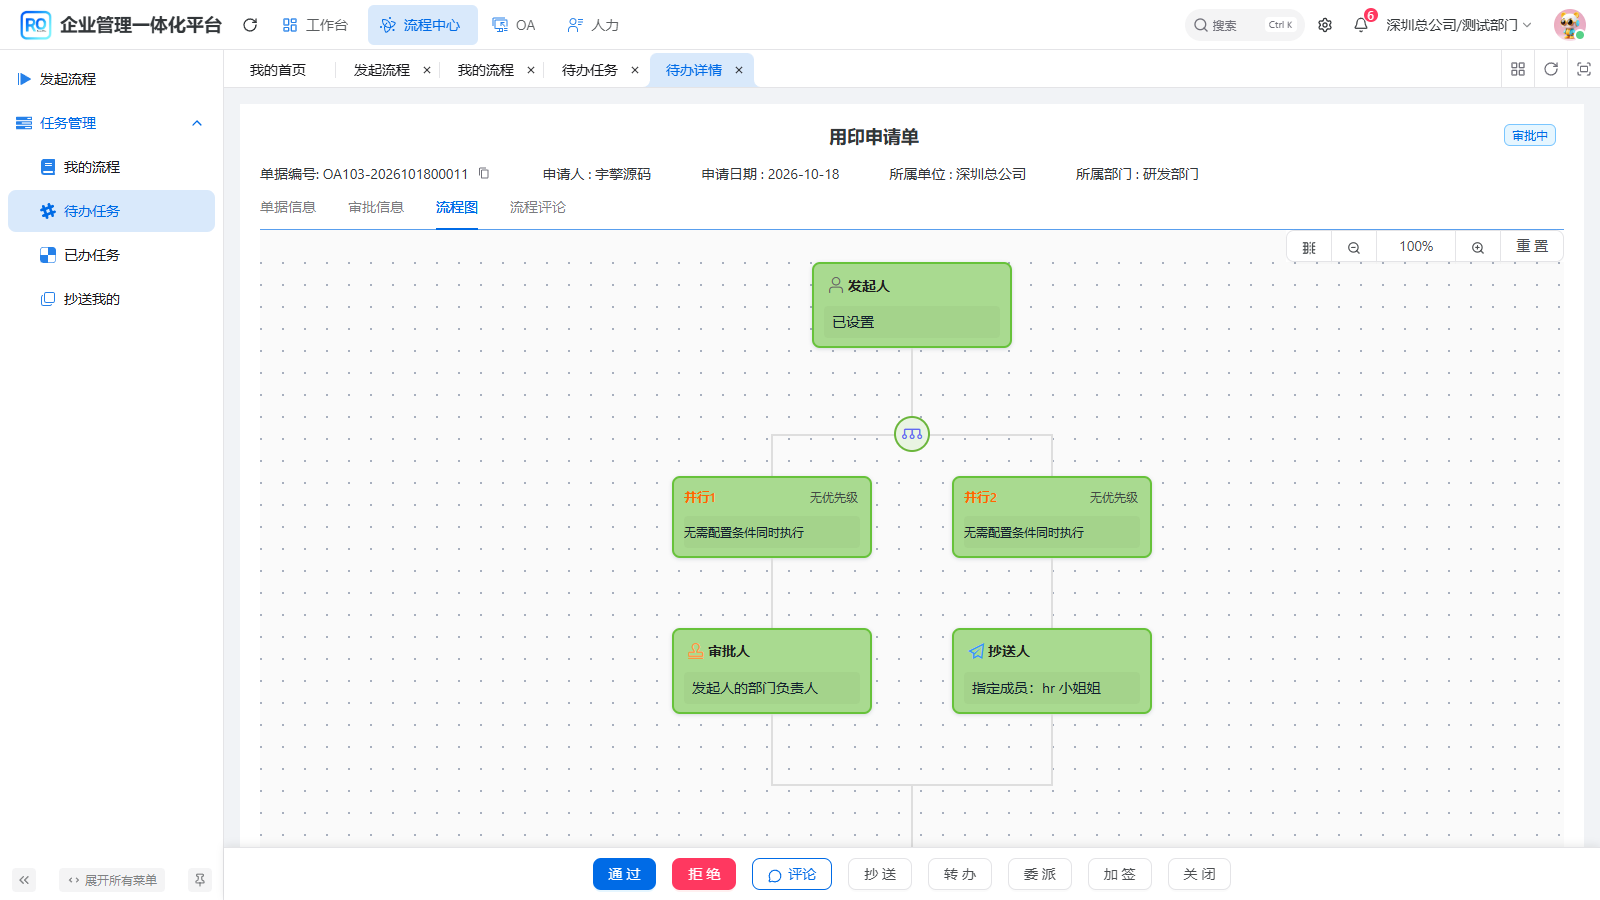This screenshot has height=900, width=1600.
Task: Select 抄送我的 in sidebar
Action: point(111,299)
